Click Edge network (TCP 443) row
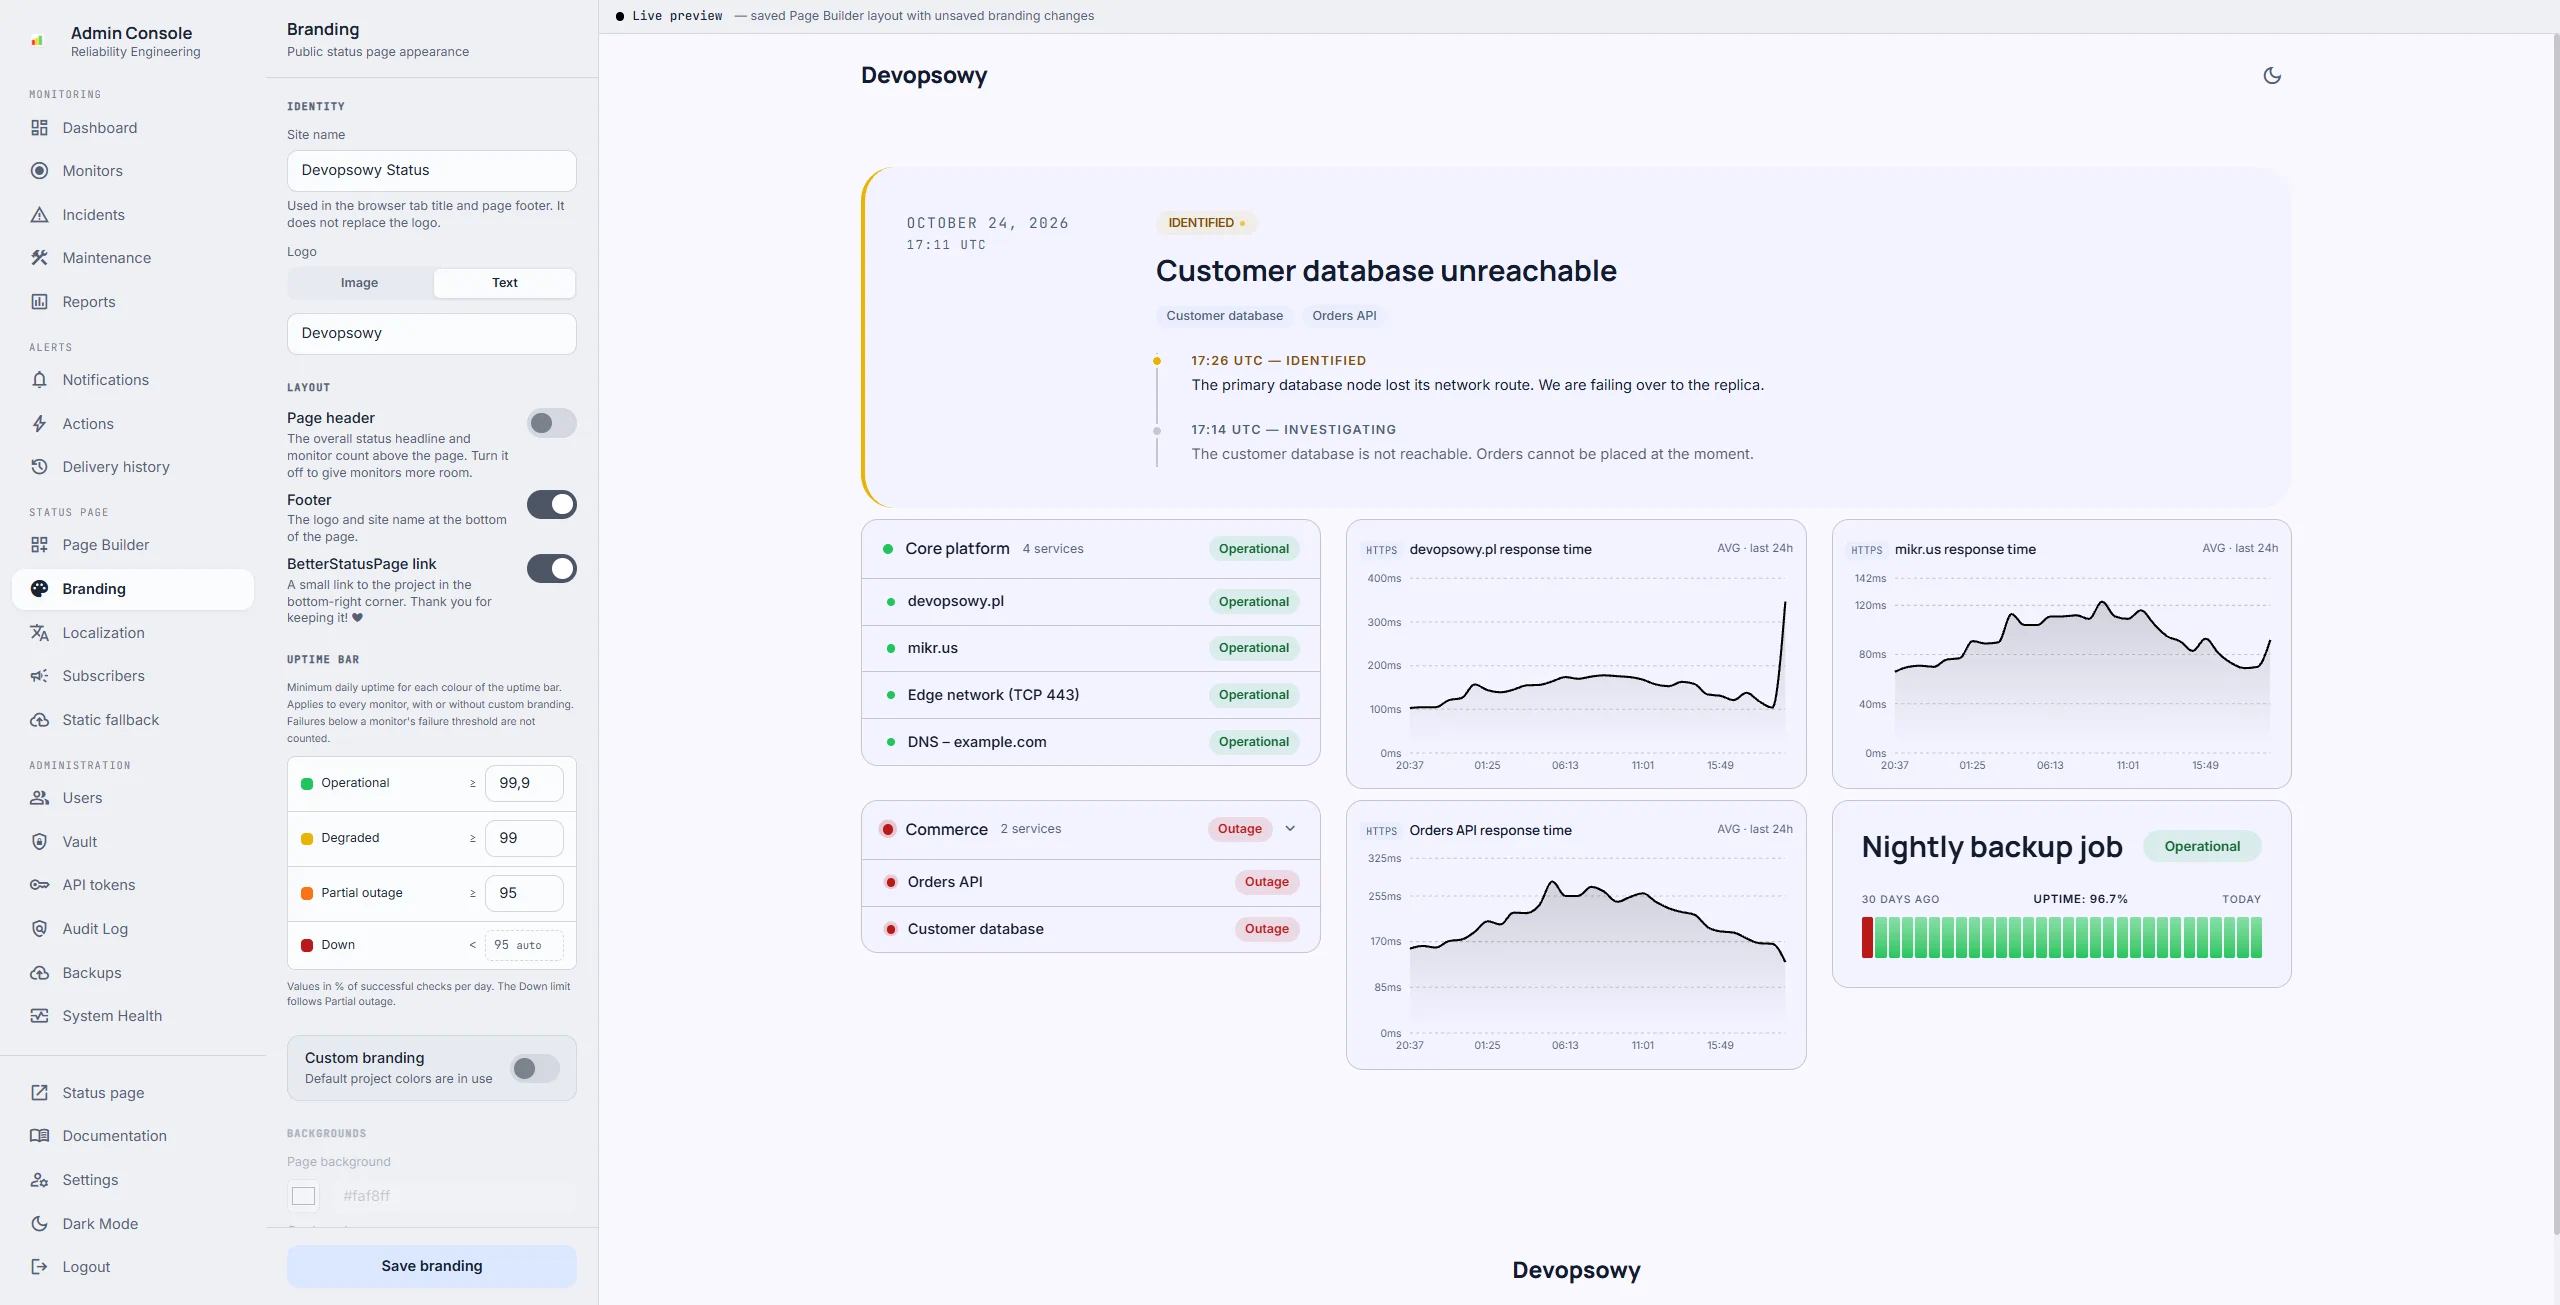2560x1305 pixels. pyautogui.click(x=1091, y=695)
